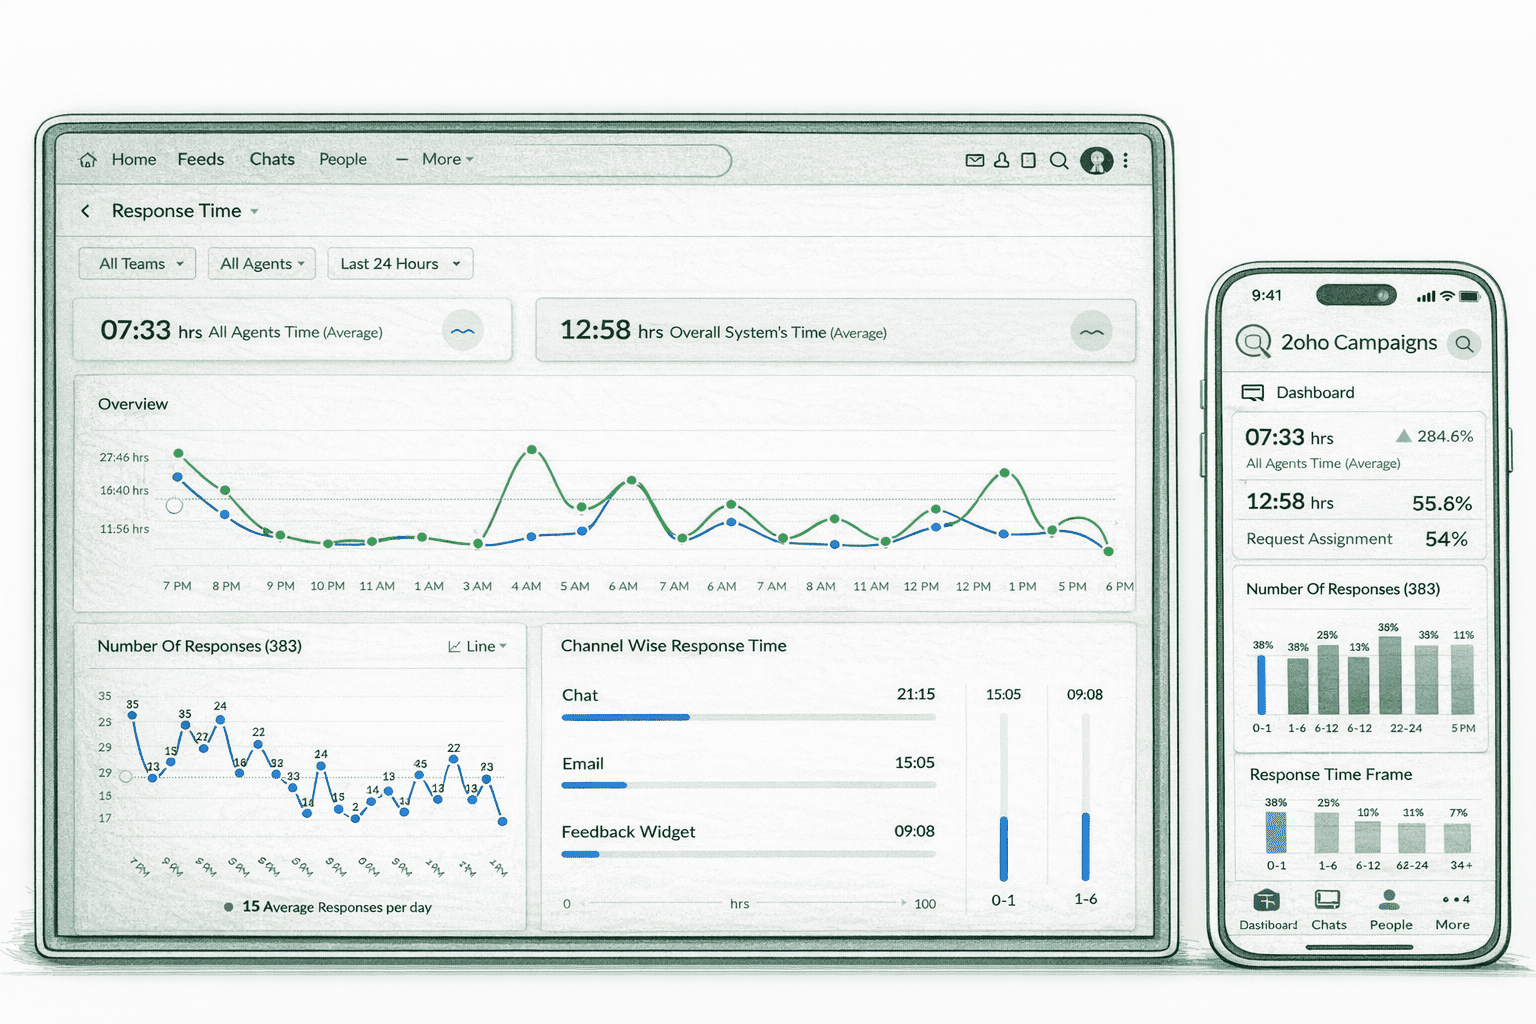Click the circle marker near 27:46 hrs axis
Image resolution: width=1536 pixels, height=1024 pixels.
(x=174, y=506)
